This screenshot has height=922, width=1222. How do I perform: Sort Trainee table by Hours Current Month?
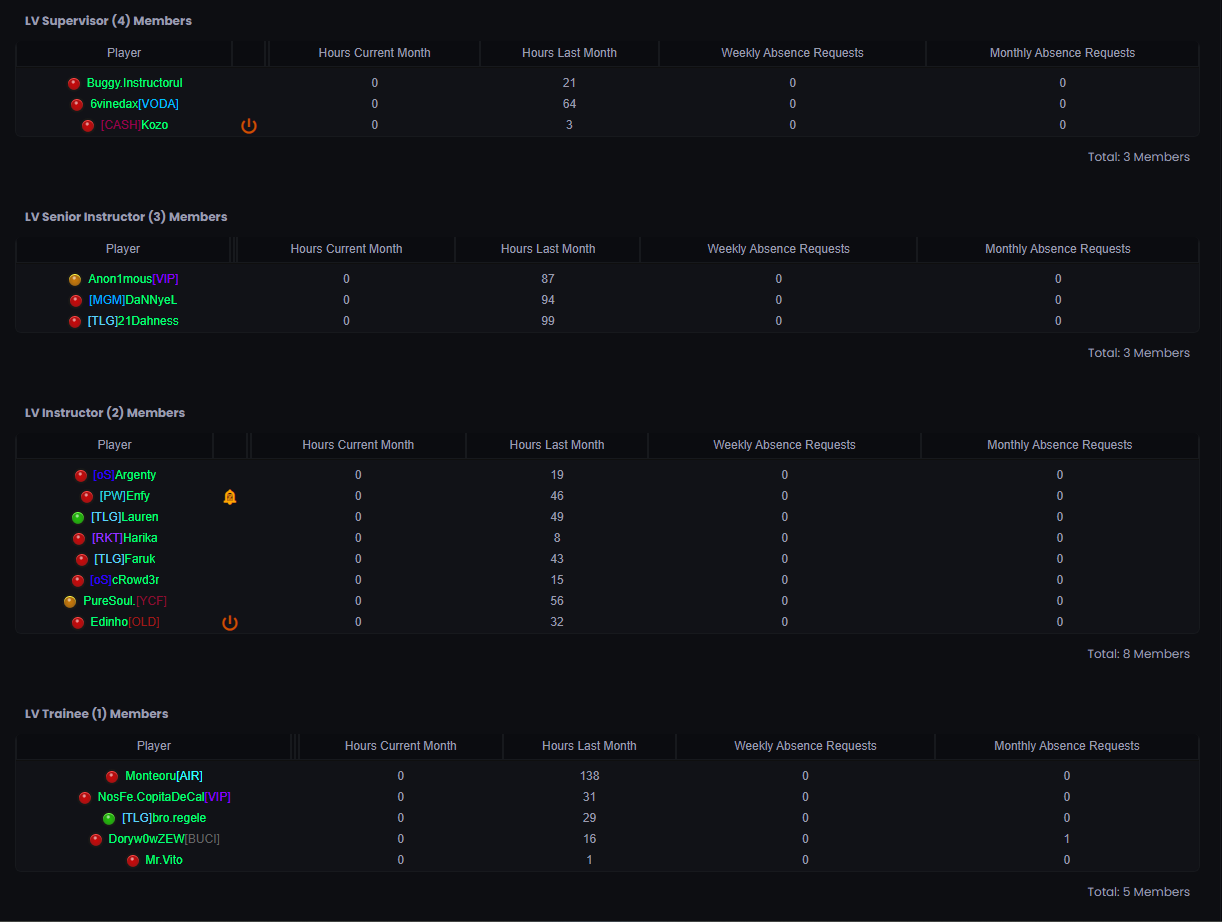tap(400, 746)
